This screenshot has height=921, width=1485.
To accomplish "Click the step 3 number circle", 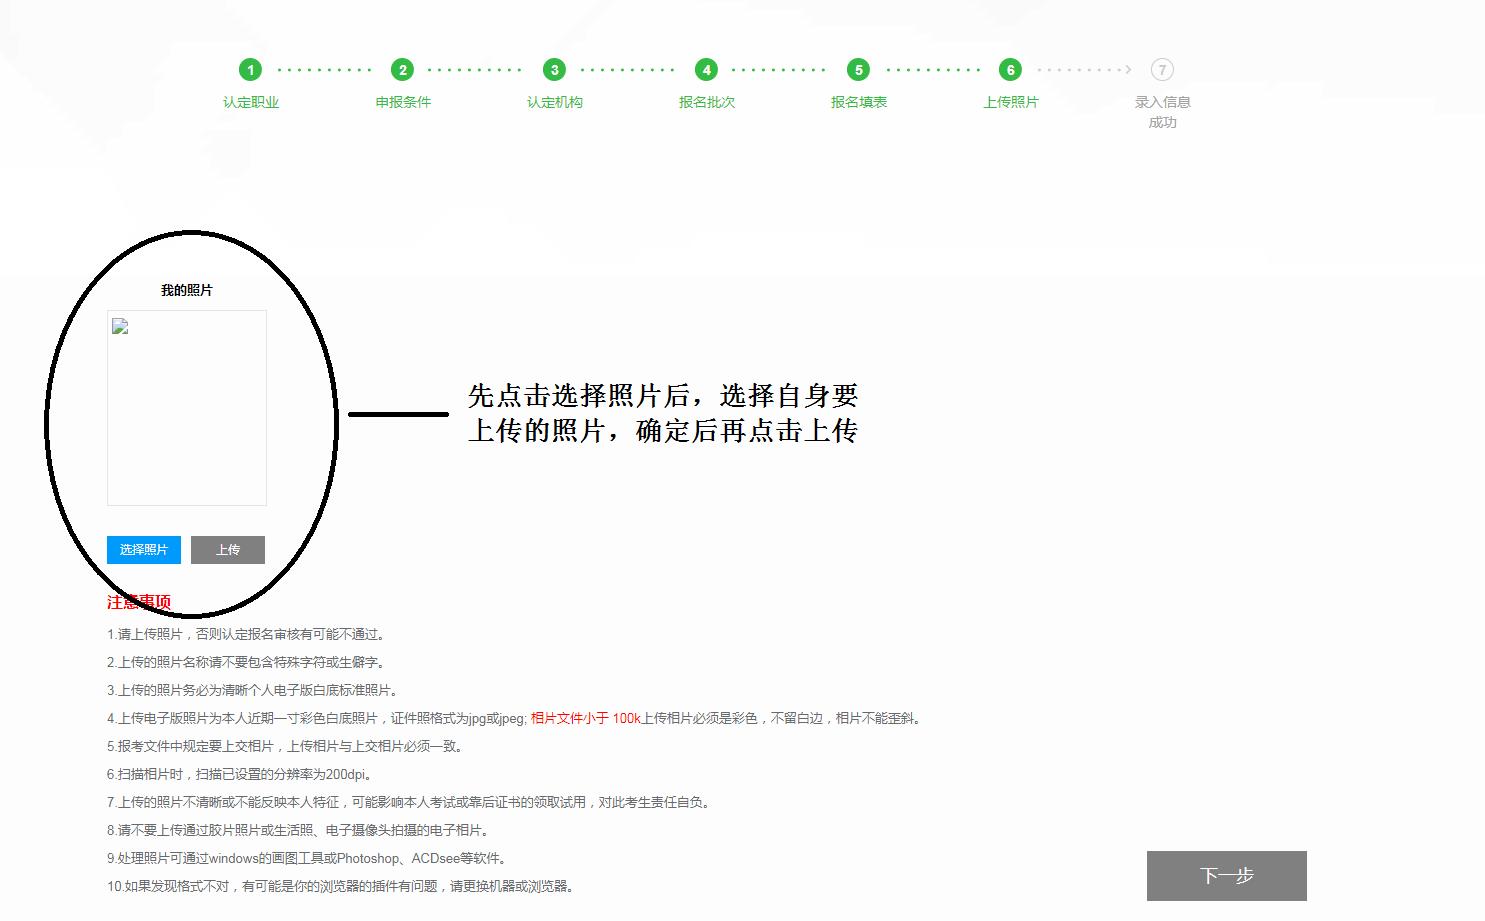I will tap(554, 70).
